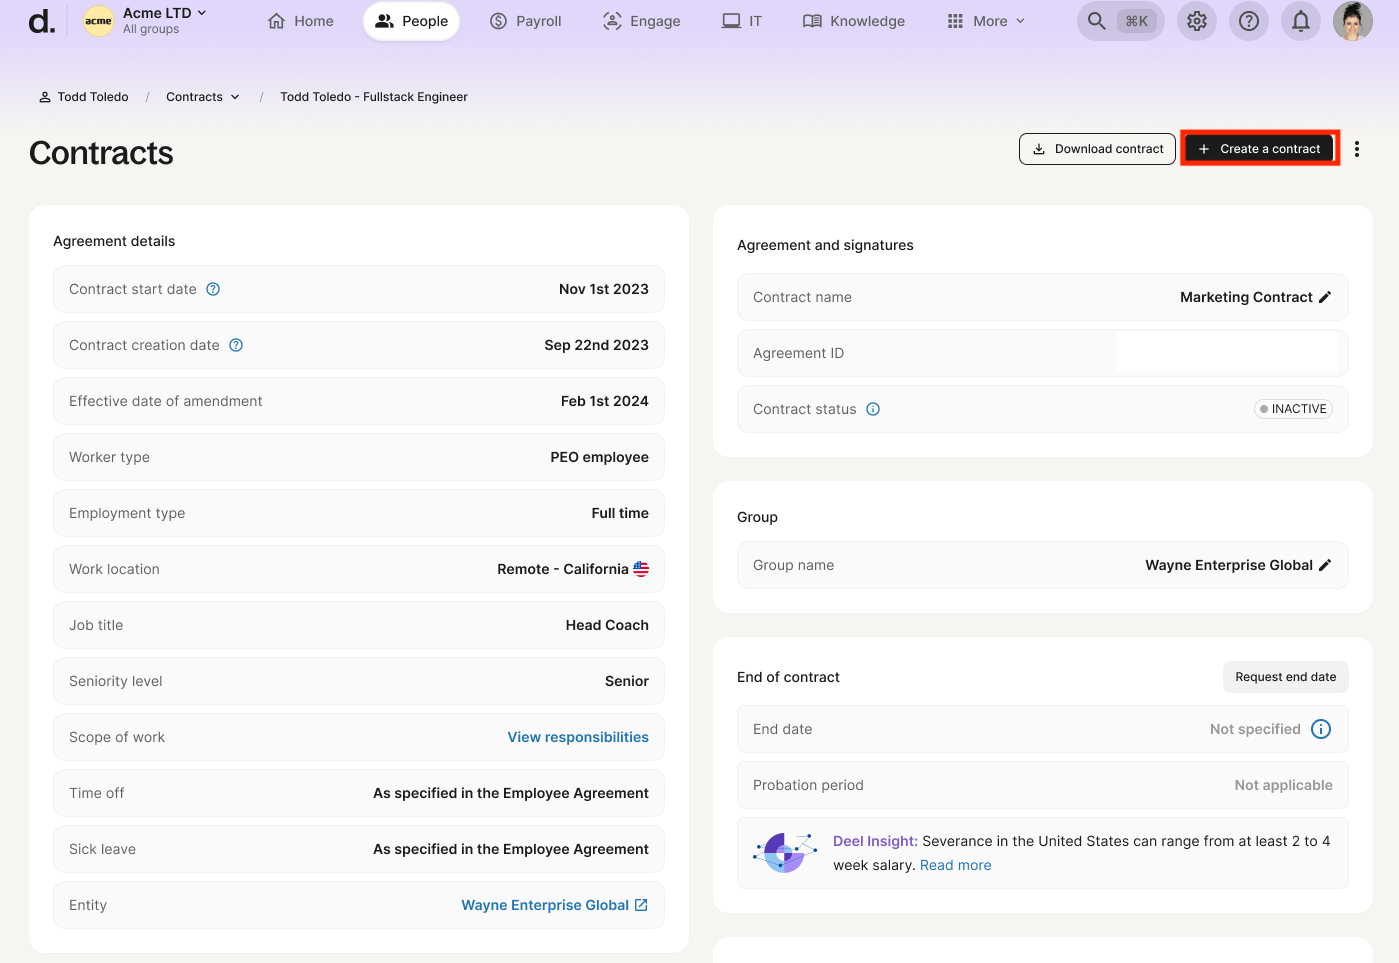The height and width of the screenshot is (963, 1399).
Task: Open the user profile avatar
Action: [x=1352, y=21]
